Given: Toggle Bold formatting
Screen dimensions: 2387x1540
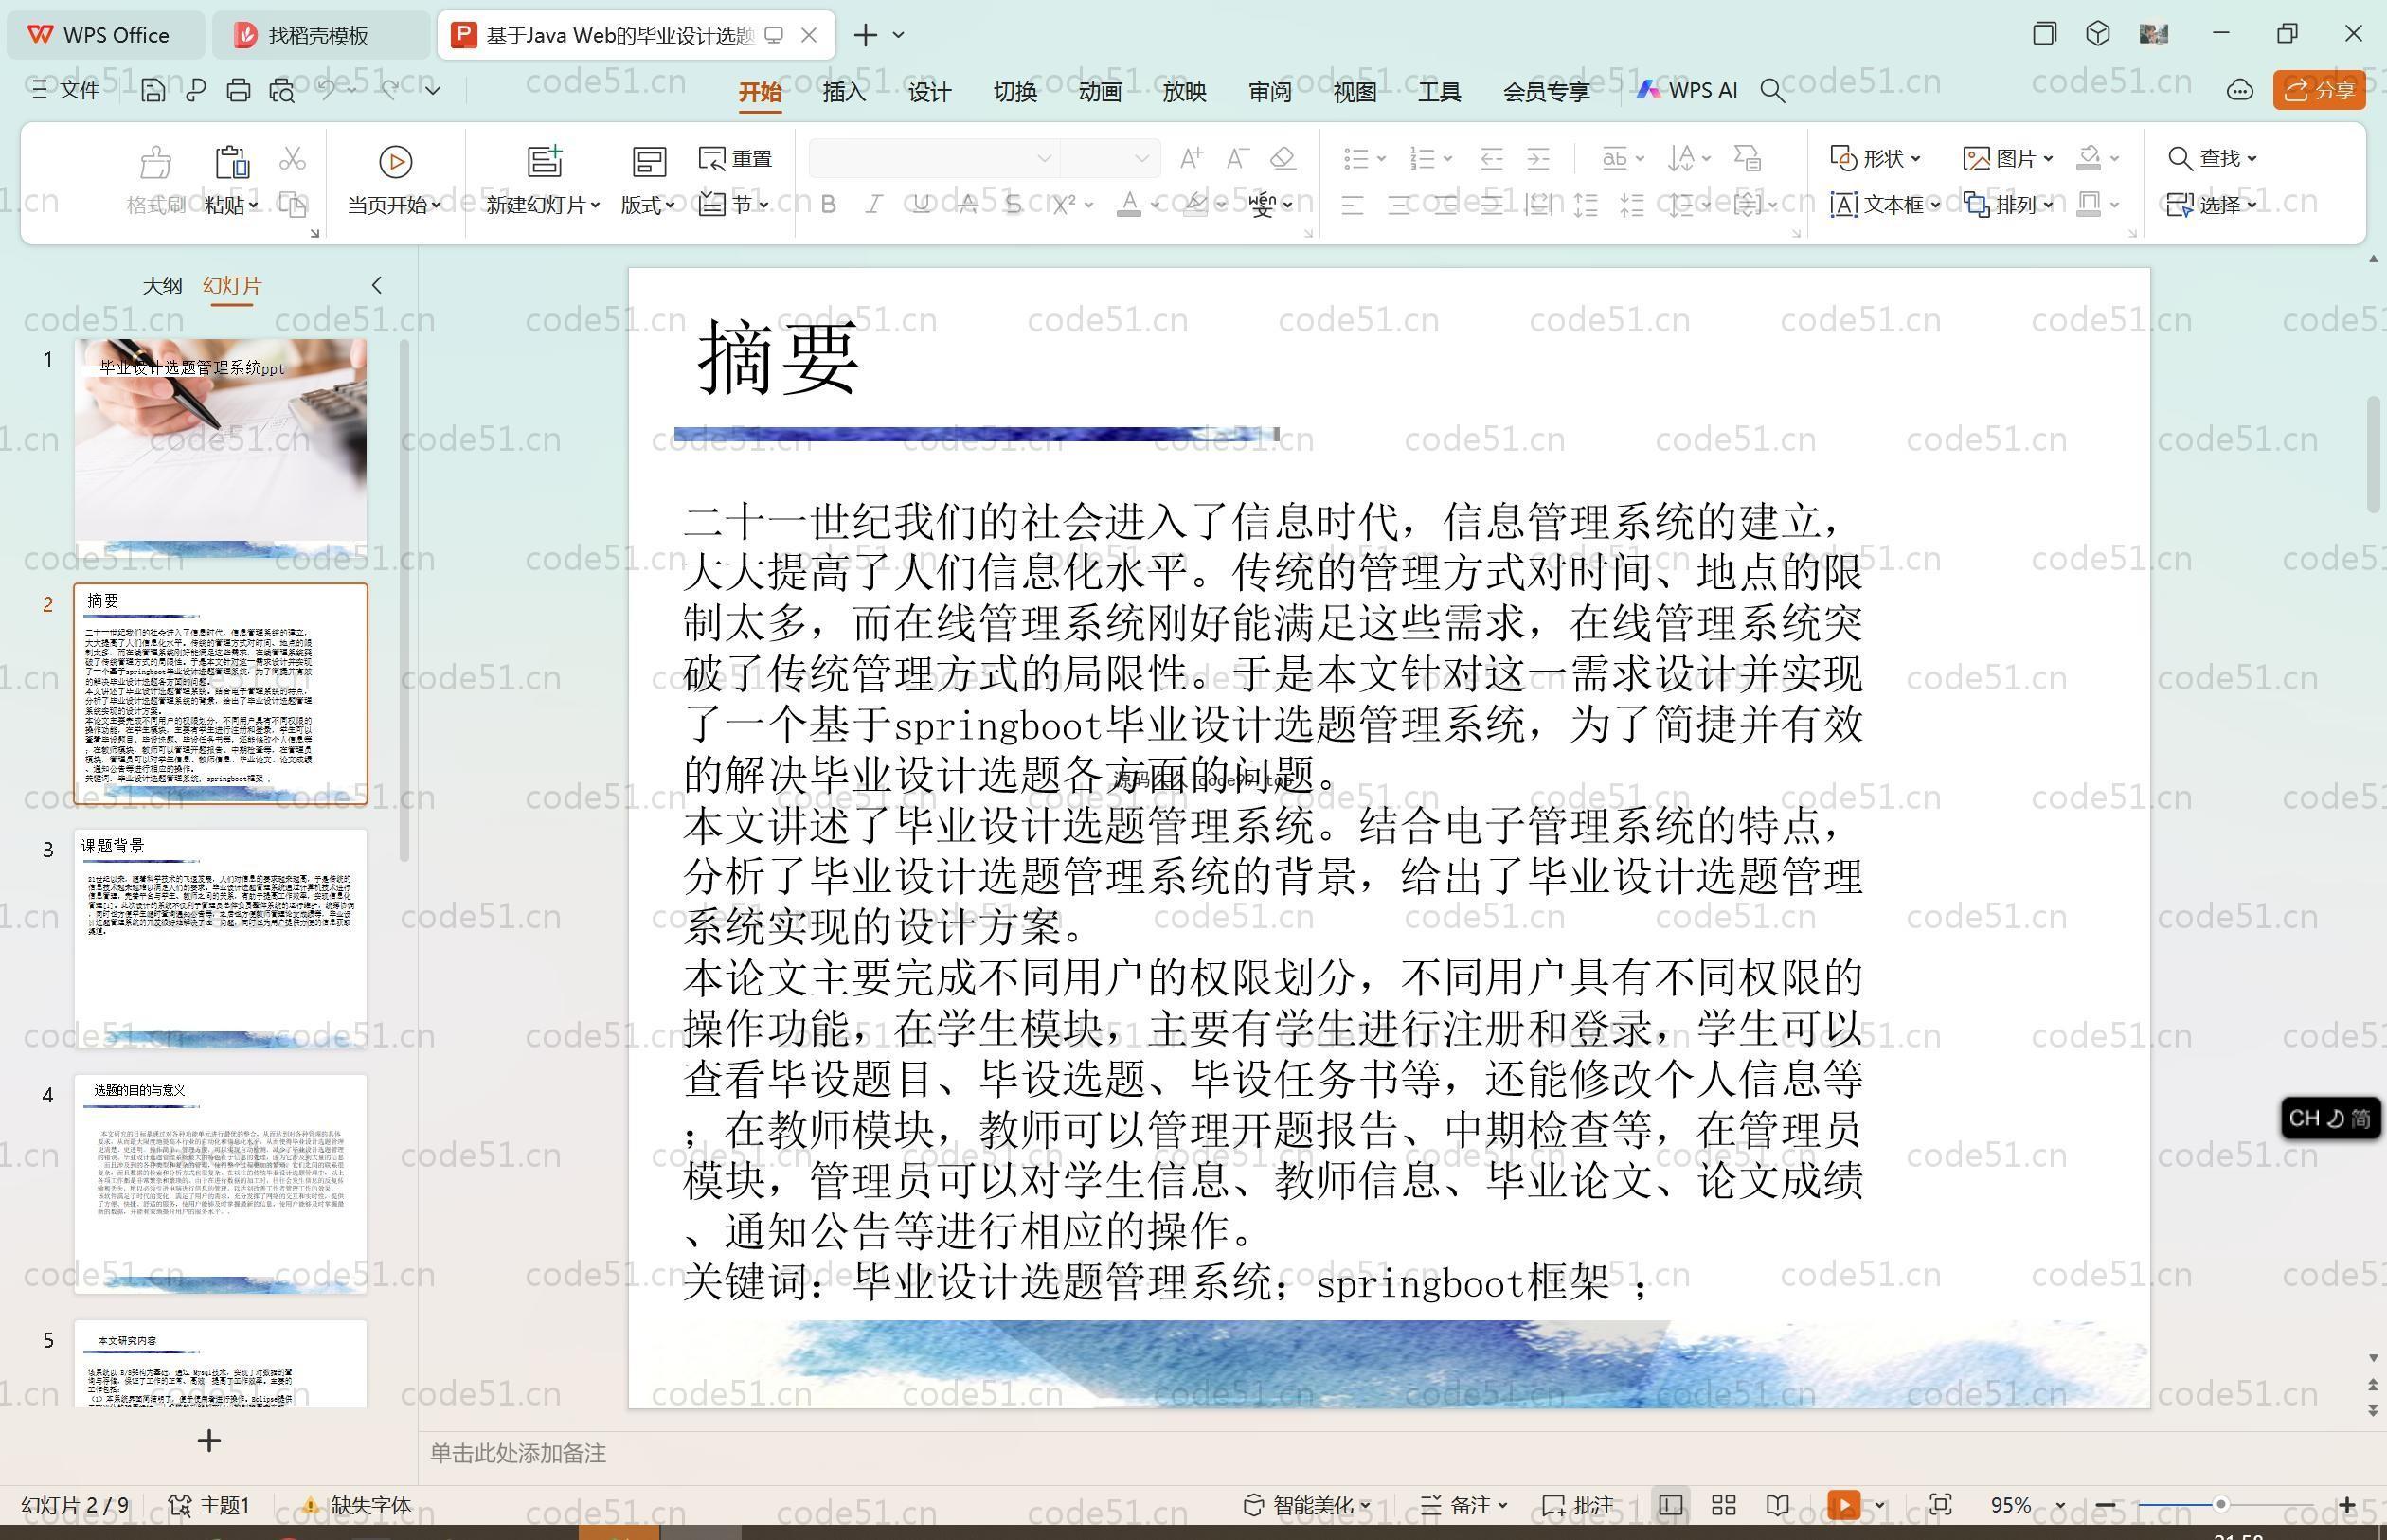Looking at the screenshot, I should tap(828, 205).
